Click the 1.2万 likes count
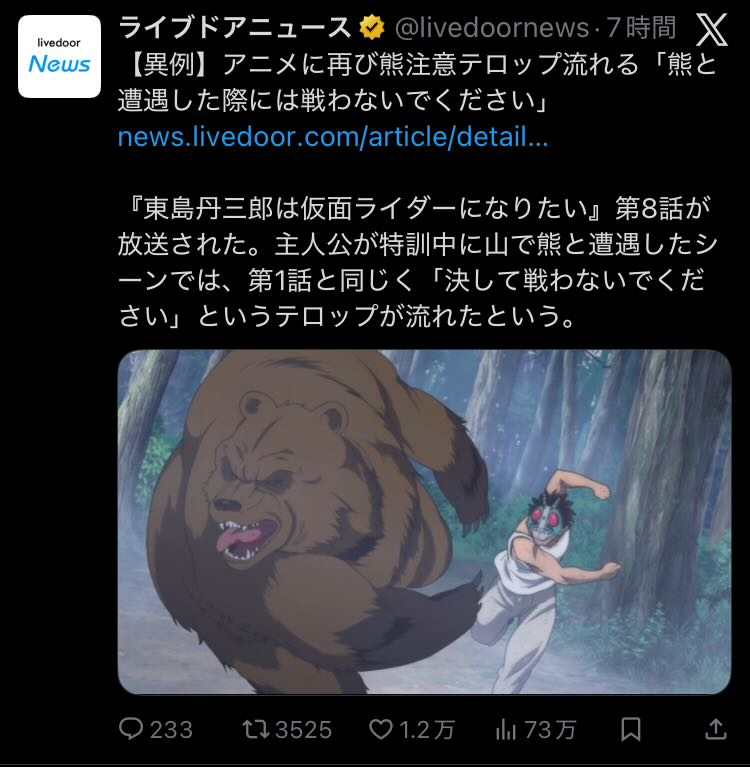 pos(427,730)
